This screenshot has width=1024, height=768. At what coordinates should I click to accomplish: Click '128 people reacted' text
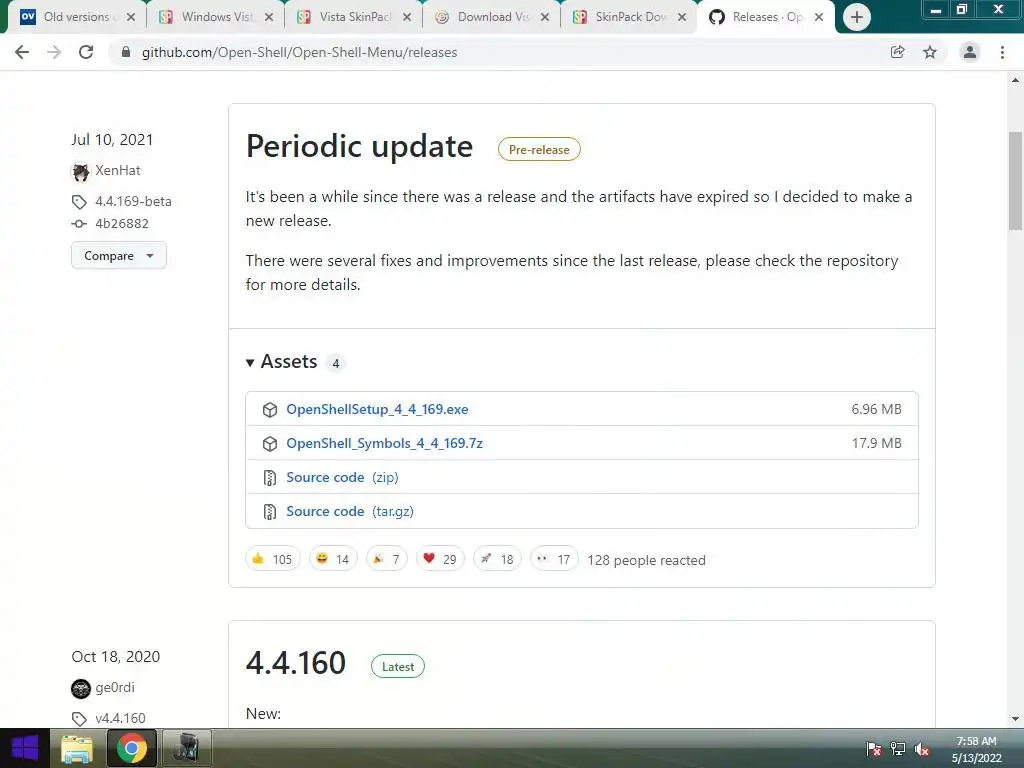coord(646,560)
